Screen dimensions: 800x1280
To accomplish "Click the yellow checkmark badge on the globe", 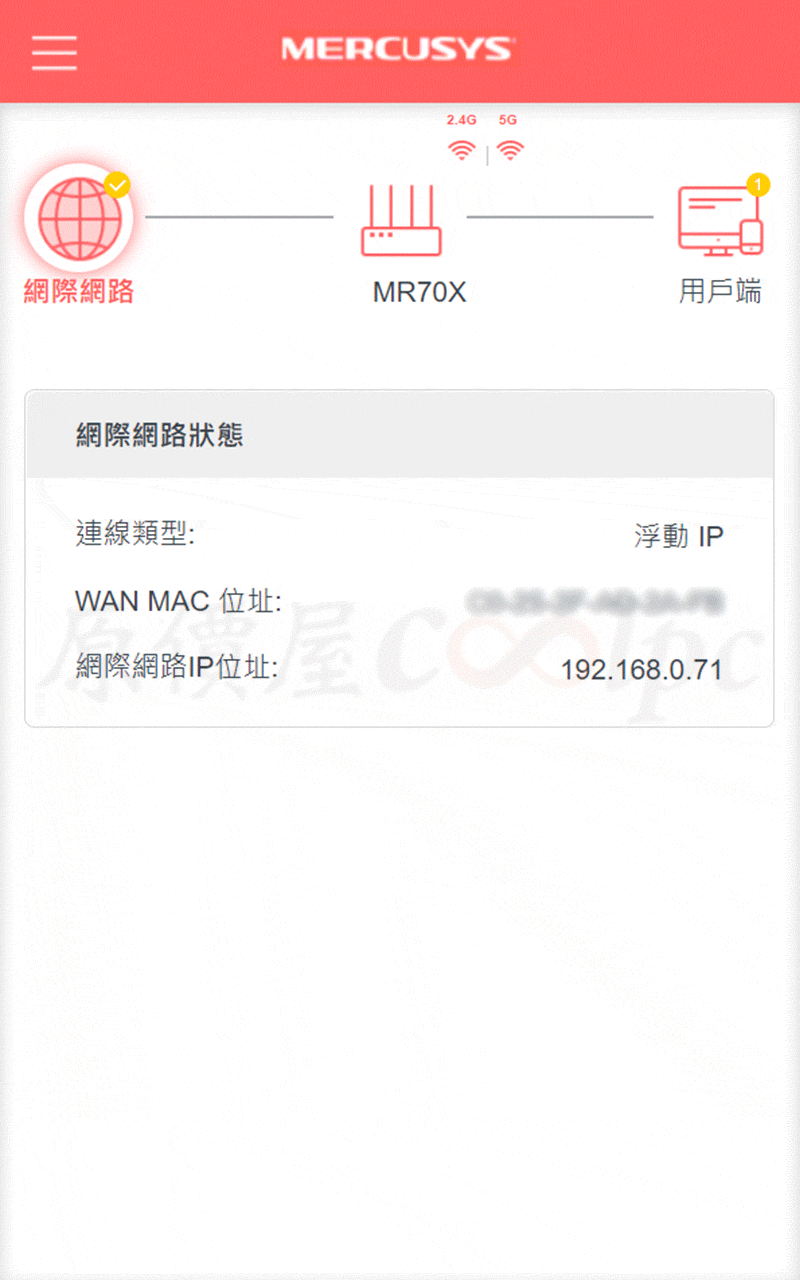I will tap(117, 184).
